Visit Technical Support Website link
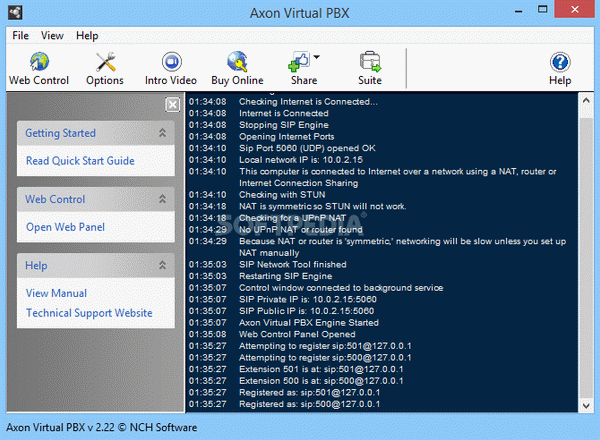Screen dimensions: 600x440 point(89,313)
